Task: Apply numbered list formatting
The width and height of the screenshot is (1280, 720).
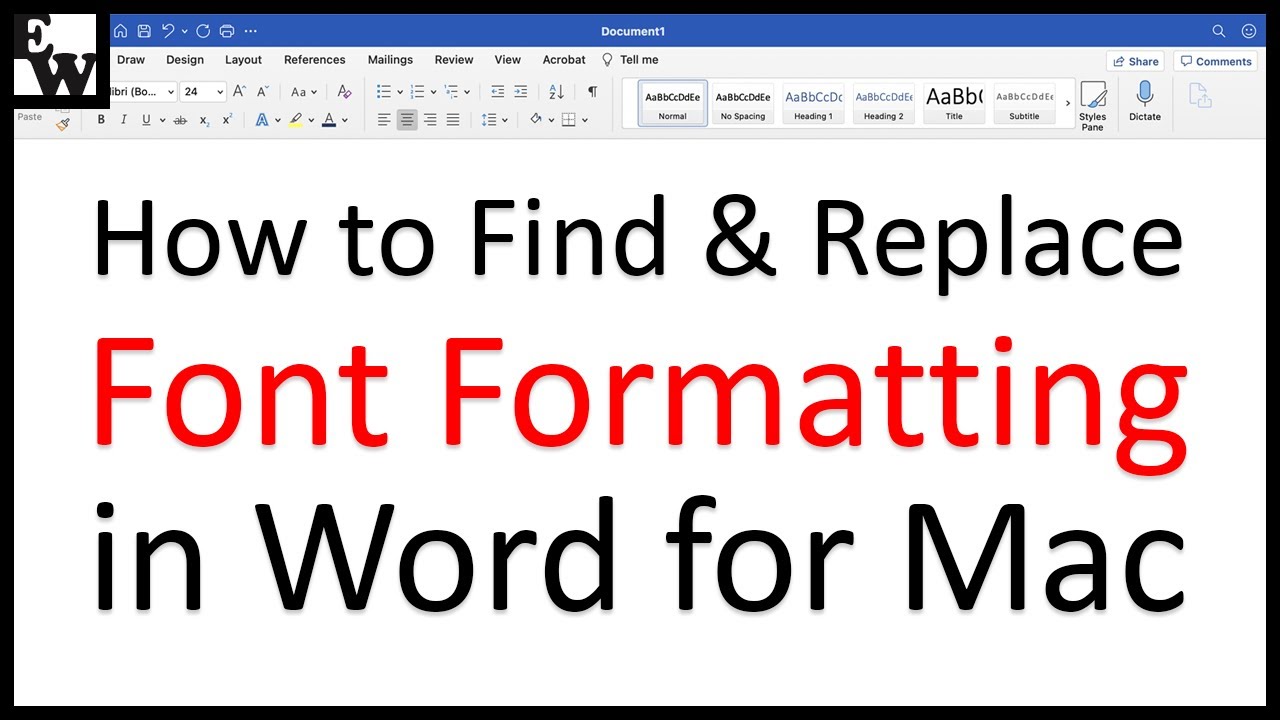Action: coord(418,91)
